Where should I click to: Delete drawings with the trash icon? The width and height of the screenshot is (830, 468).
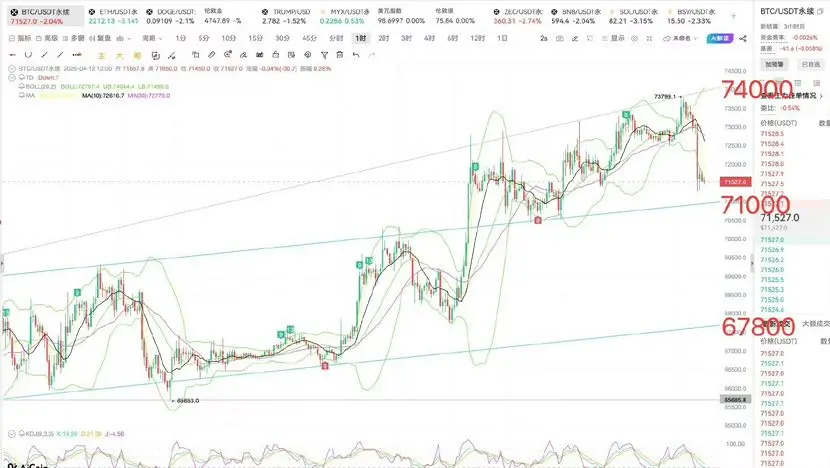(340, 55)
